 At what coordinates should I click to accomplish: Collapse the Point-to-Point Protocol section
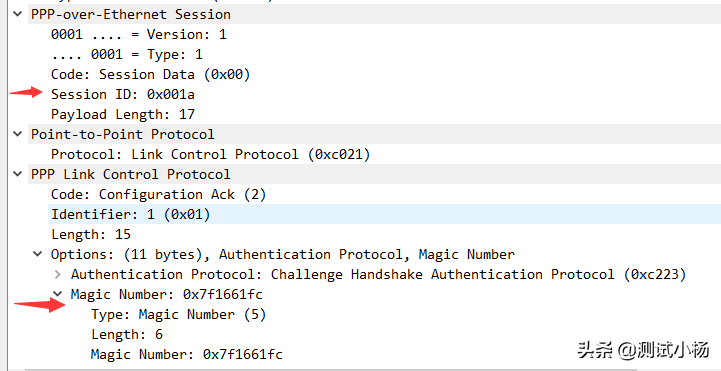[x=18, y=134]
